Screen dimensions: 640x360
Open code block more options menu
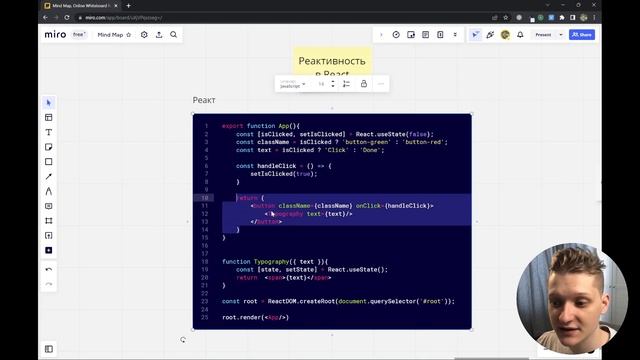point(381,84)
